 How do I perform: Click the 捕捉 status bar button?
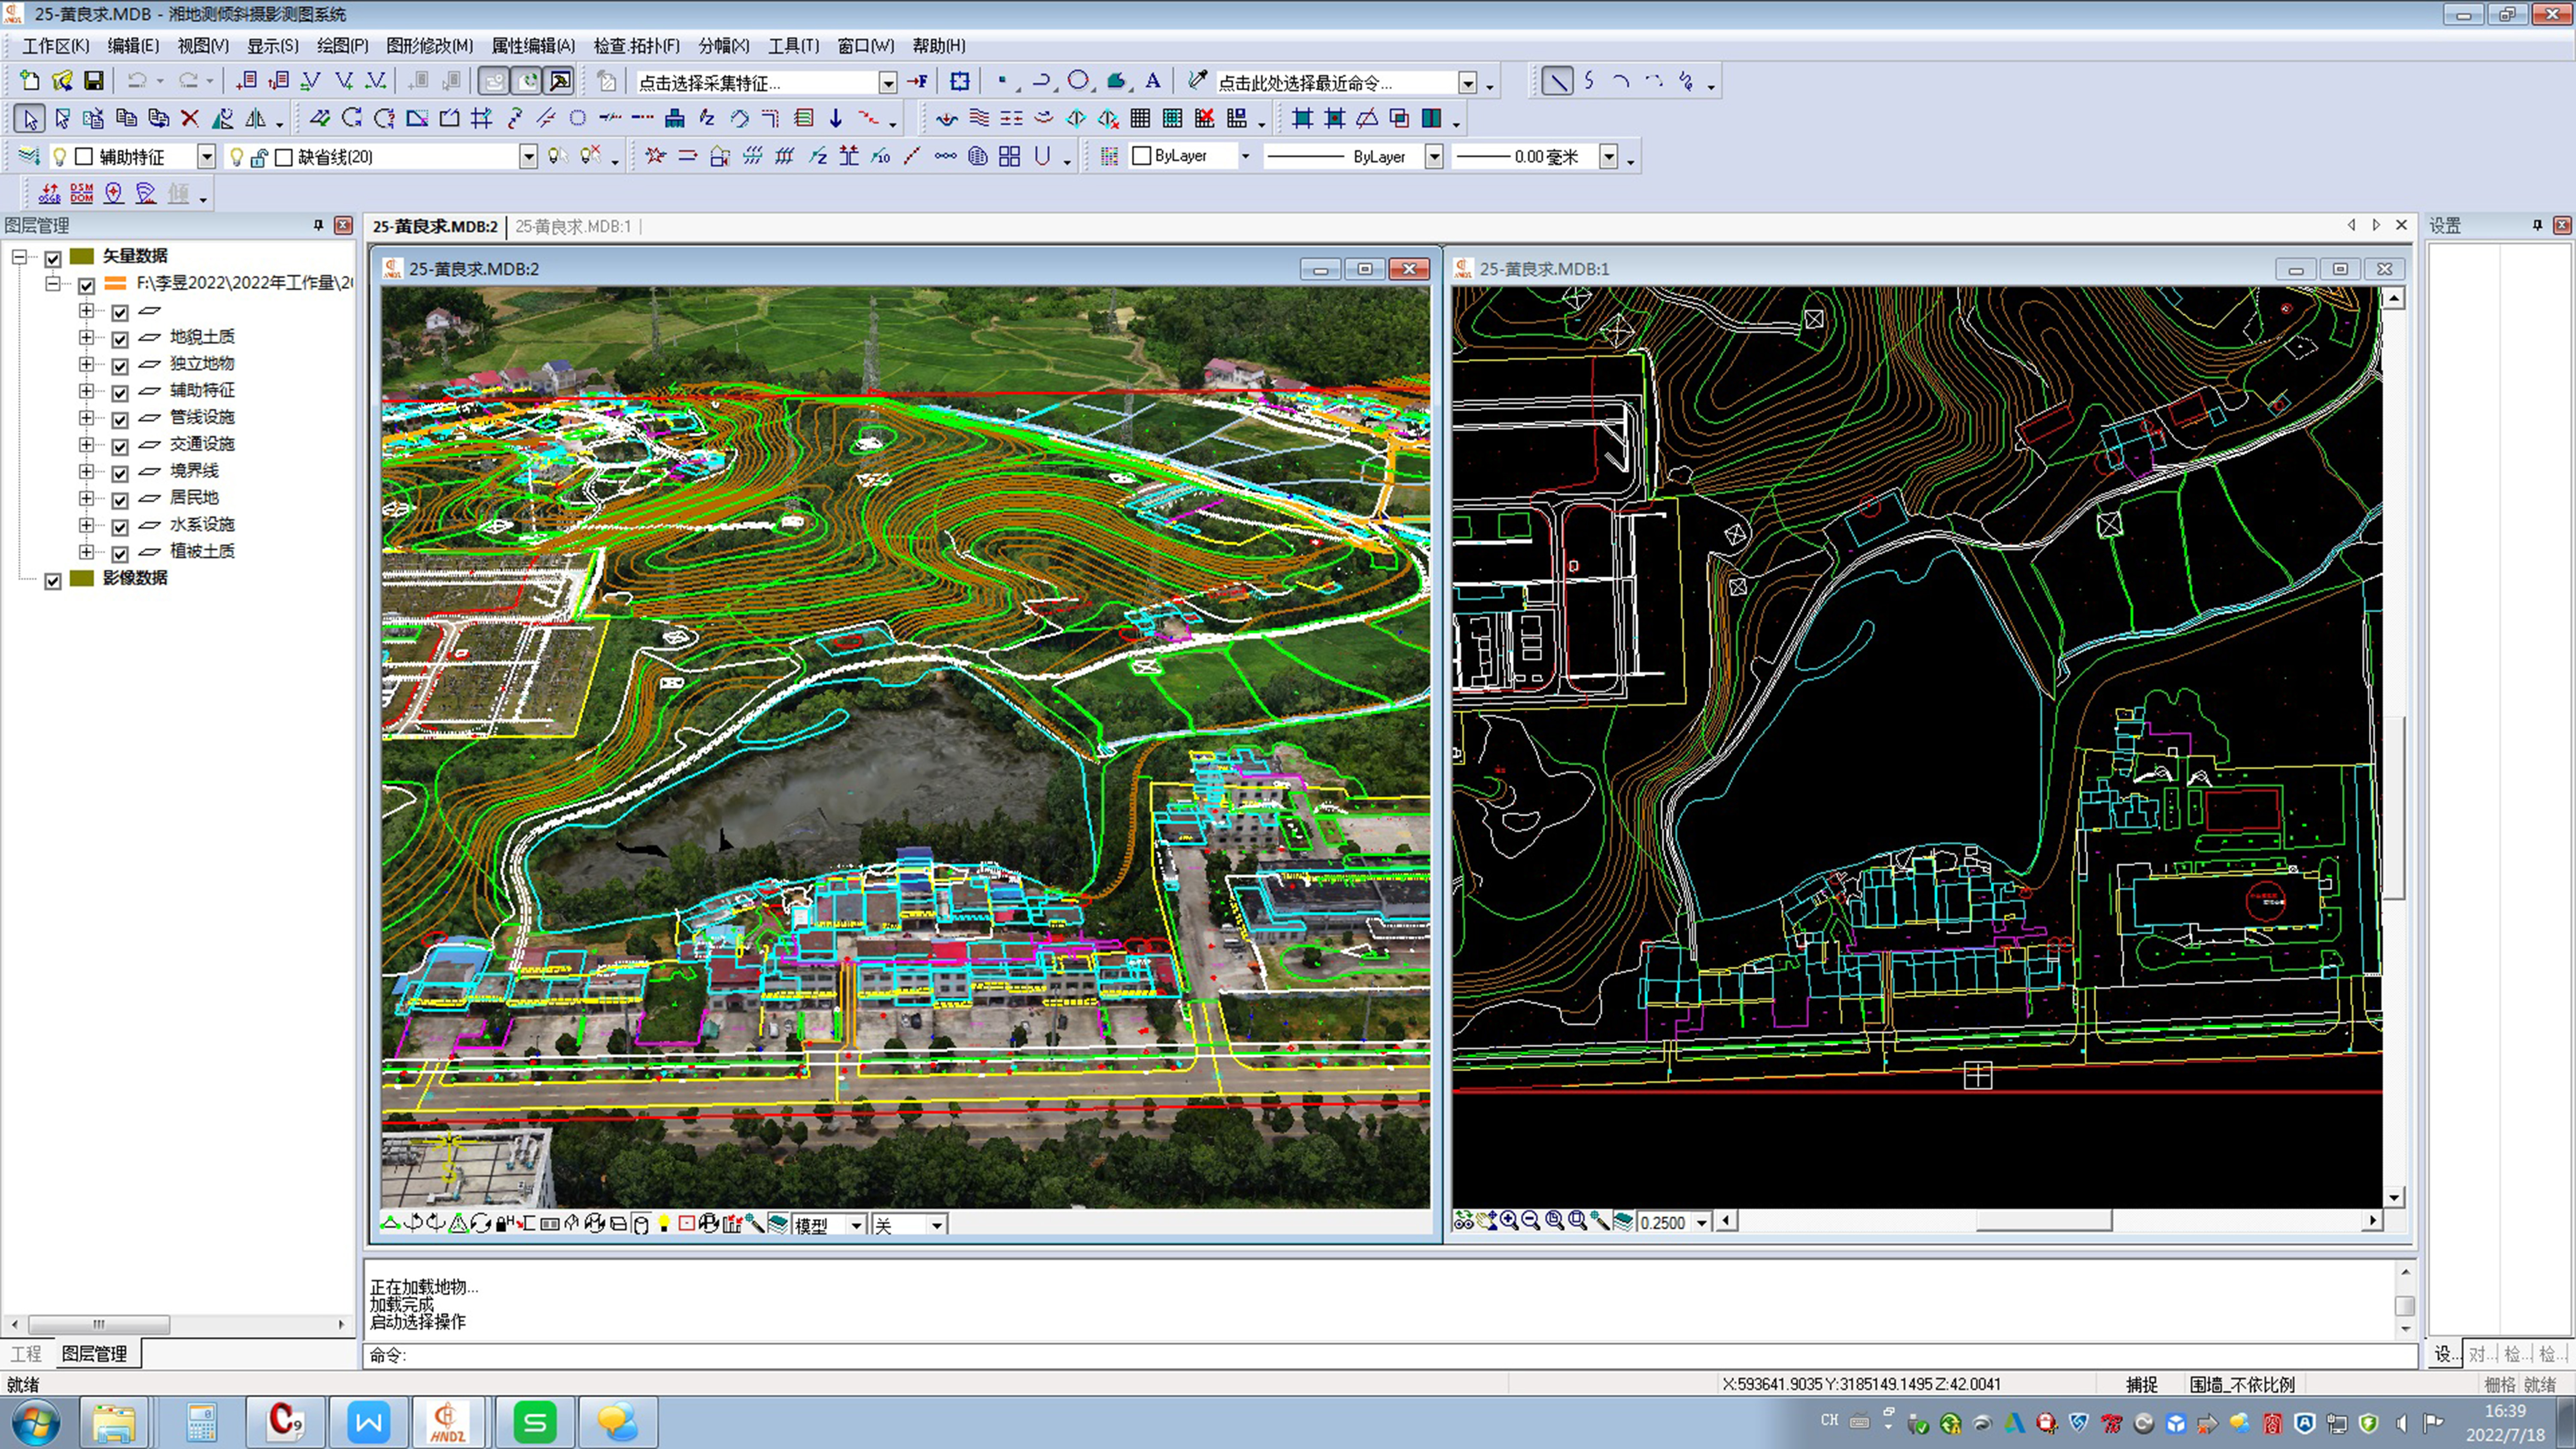tap(2141, 1385)
